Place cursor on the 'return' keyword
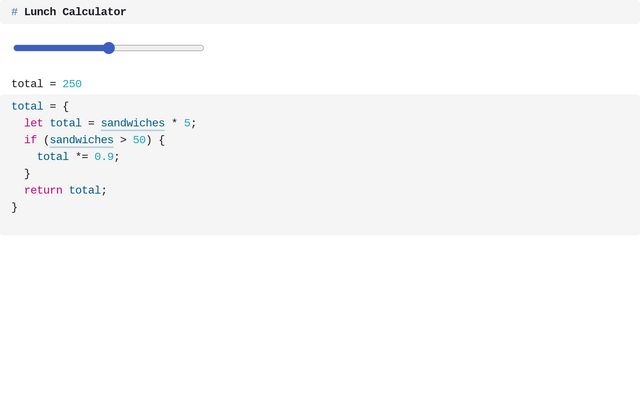The image size is (640, 400). click(43, 190)
